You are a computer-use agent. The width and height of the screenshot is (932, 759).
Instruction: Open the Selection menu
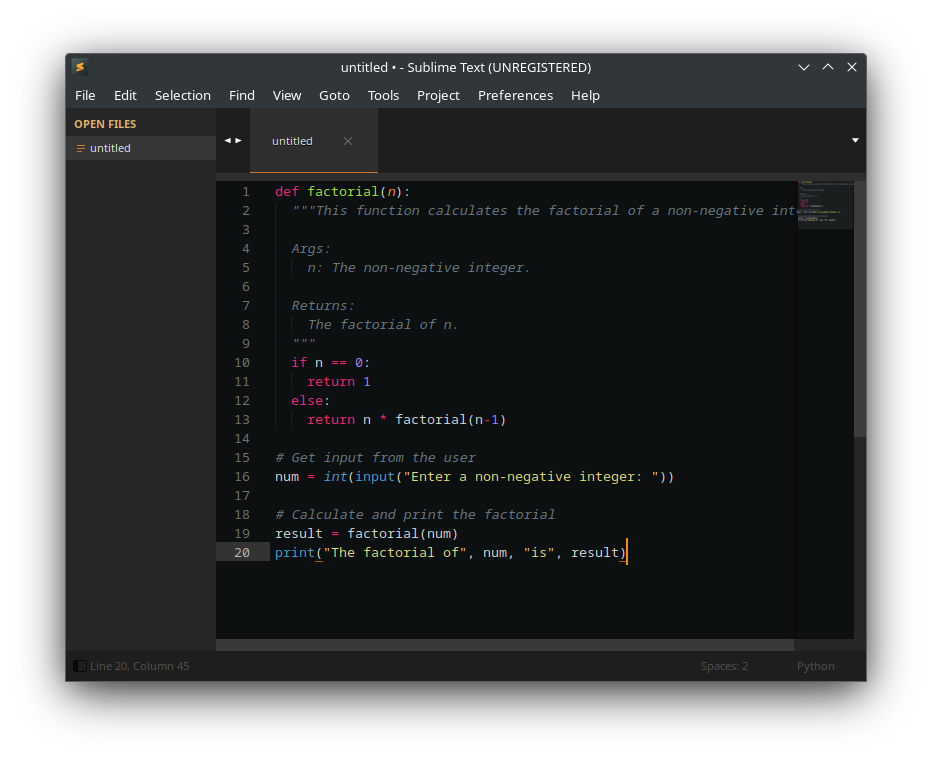coord(183,95)
